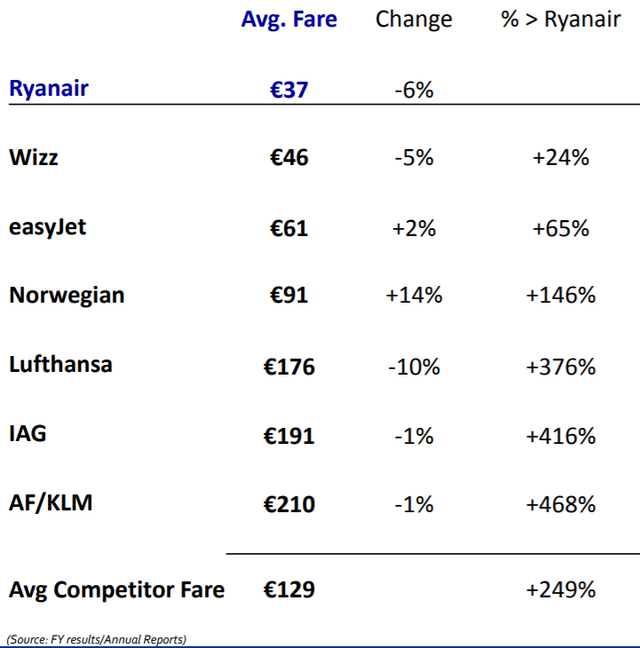Screen dimensions: 640x648
Task: Select the €129 average competitor fare
Action: click(289, 589)
